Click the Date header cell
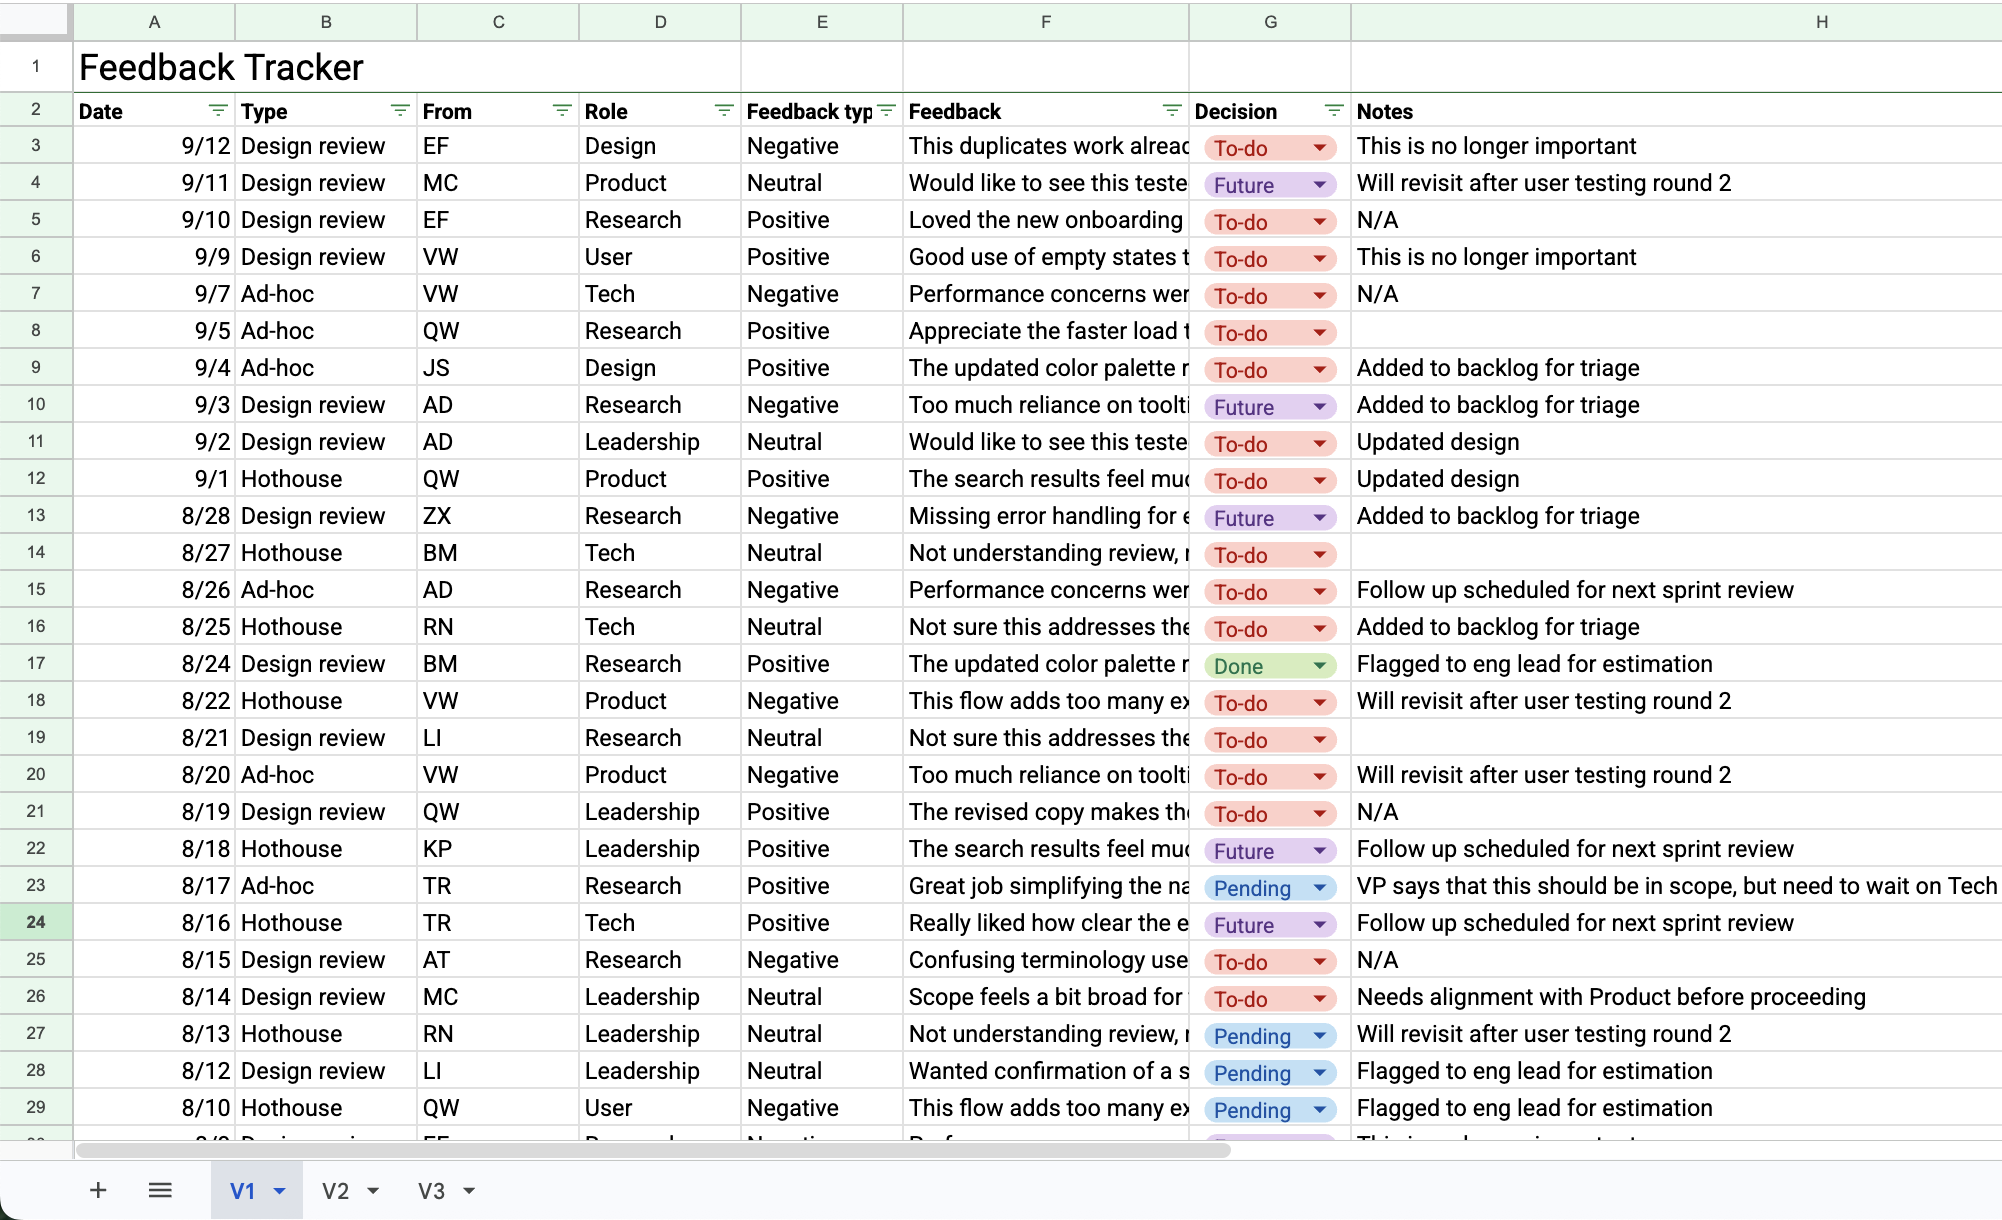 154,110
